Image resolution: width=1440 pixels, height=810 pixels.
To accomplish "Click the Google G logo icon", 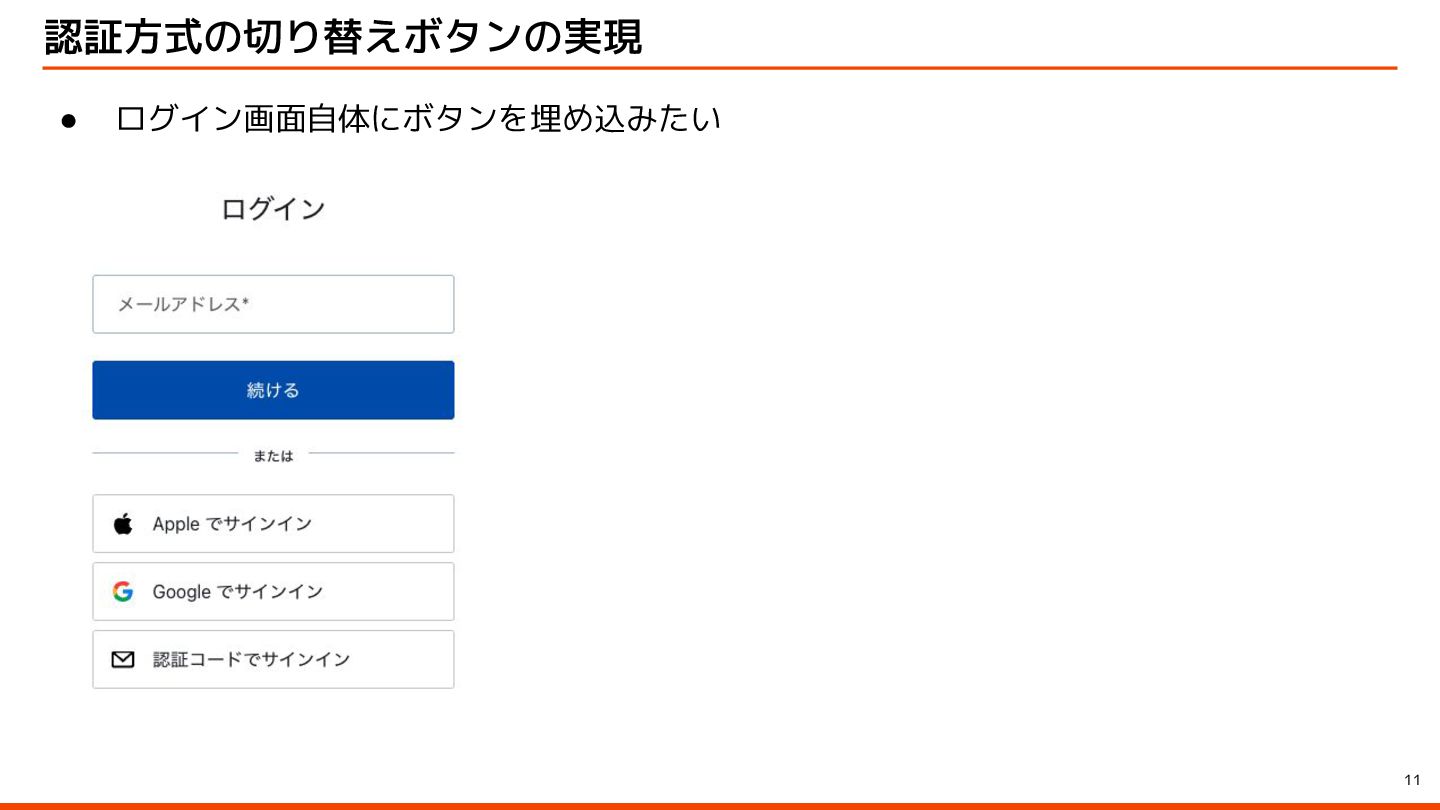I will click(123, 592).
